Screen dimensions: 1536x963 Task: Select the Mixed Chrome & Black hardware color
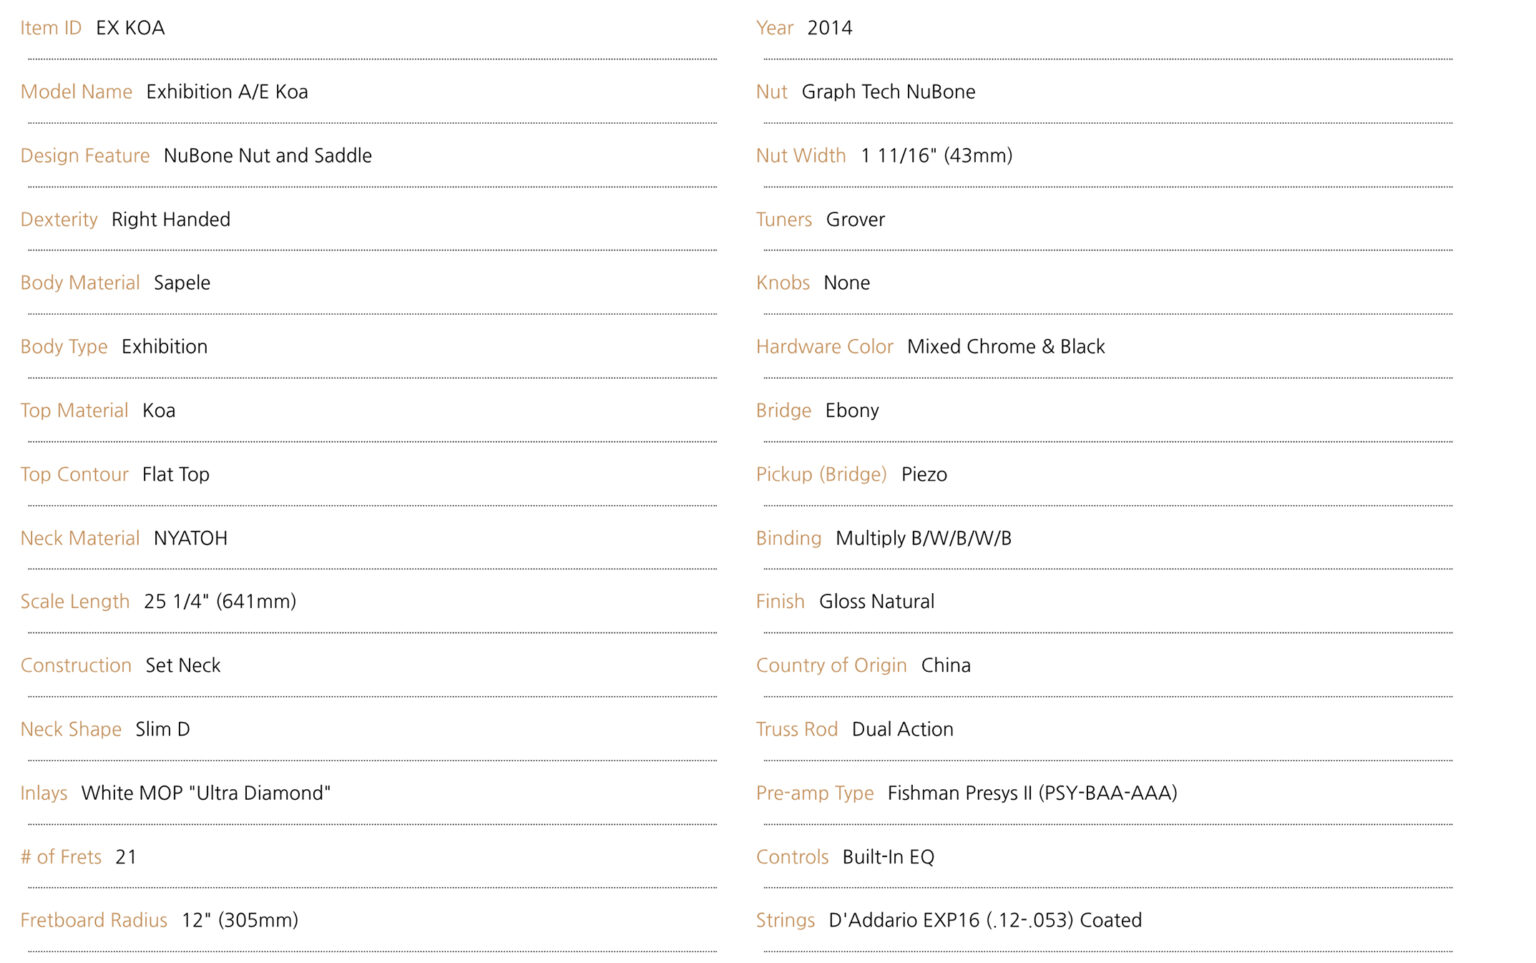[1006, 347]
